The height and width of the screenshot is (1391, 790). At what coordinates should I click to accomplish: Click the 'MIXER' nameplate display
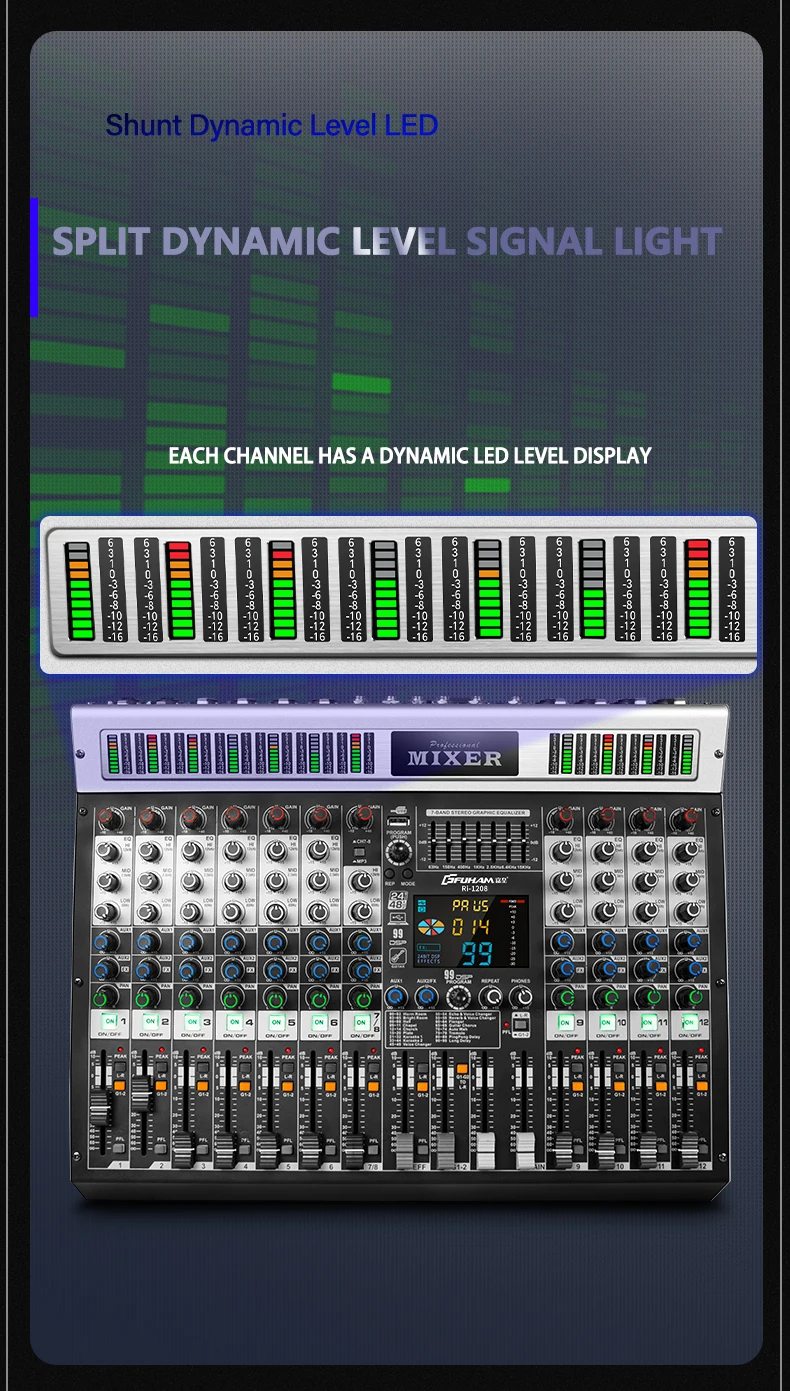[454, 753]
